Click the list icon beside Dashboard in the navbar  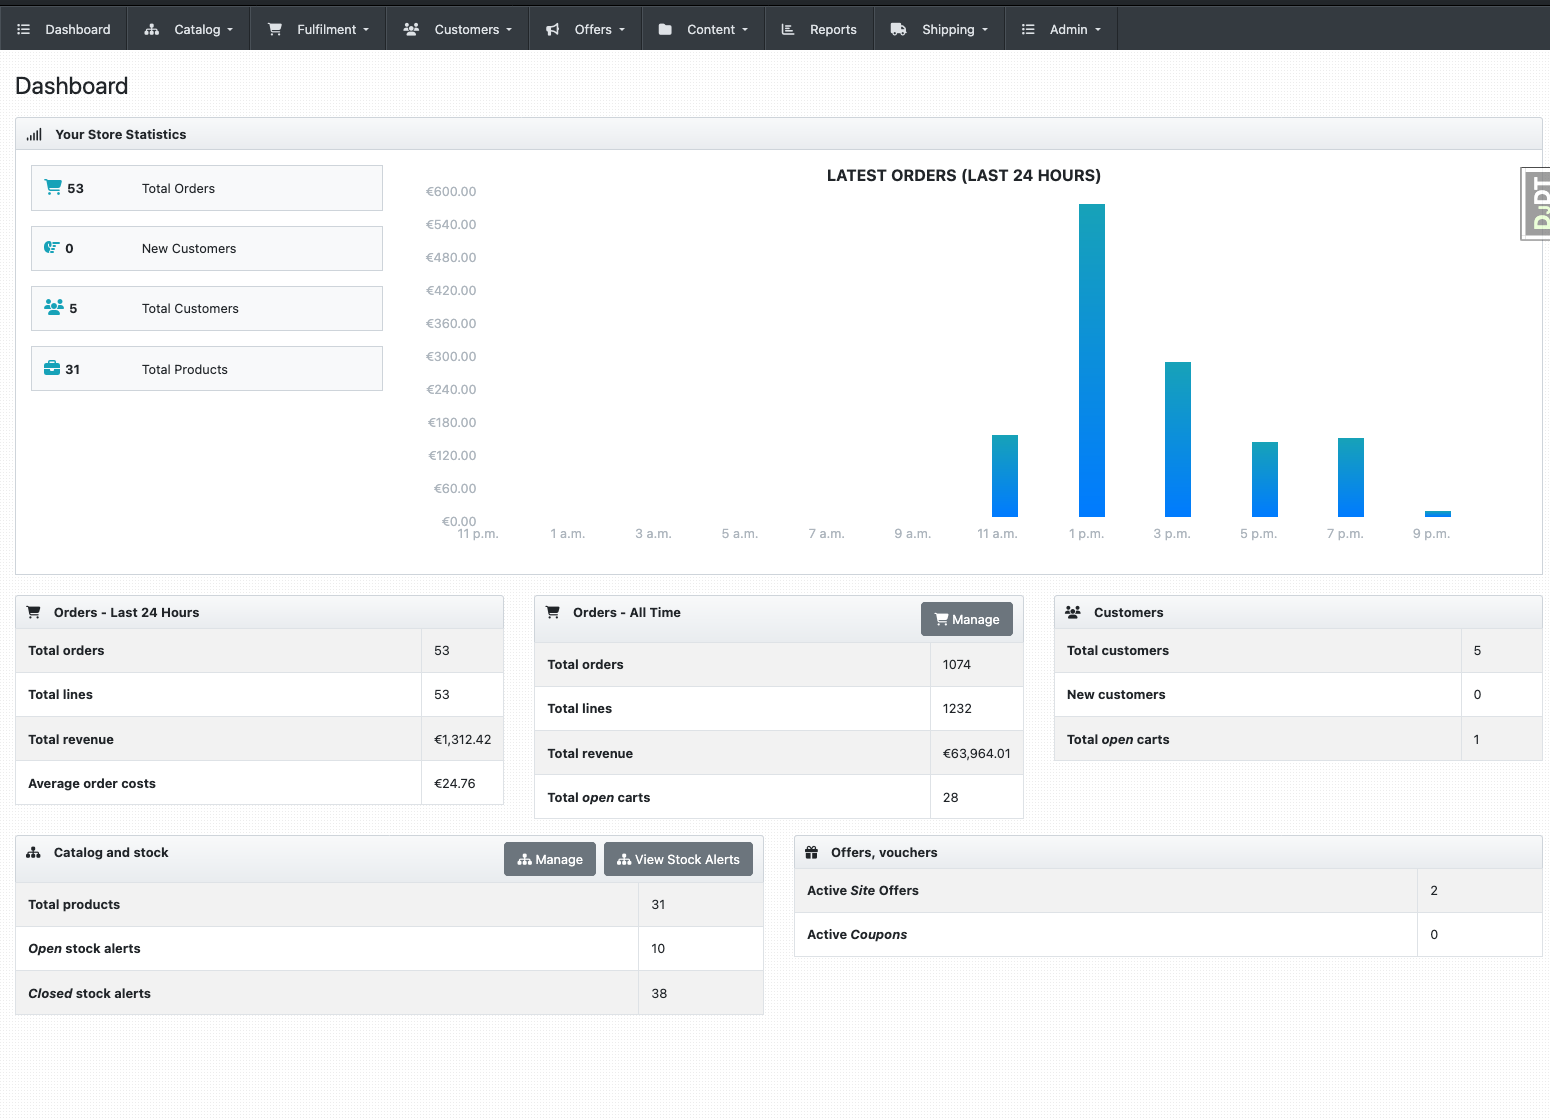tap(23, 28)
